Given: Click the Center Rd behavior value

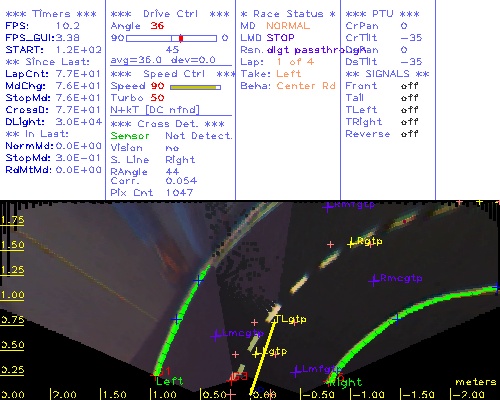Looking at the screenshot, I should coord(306,86).
